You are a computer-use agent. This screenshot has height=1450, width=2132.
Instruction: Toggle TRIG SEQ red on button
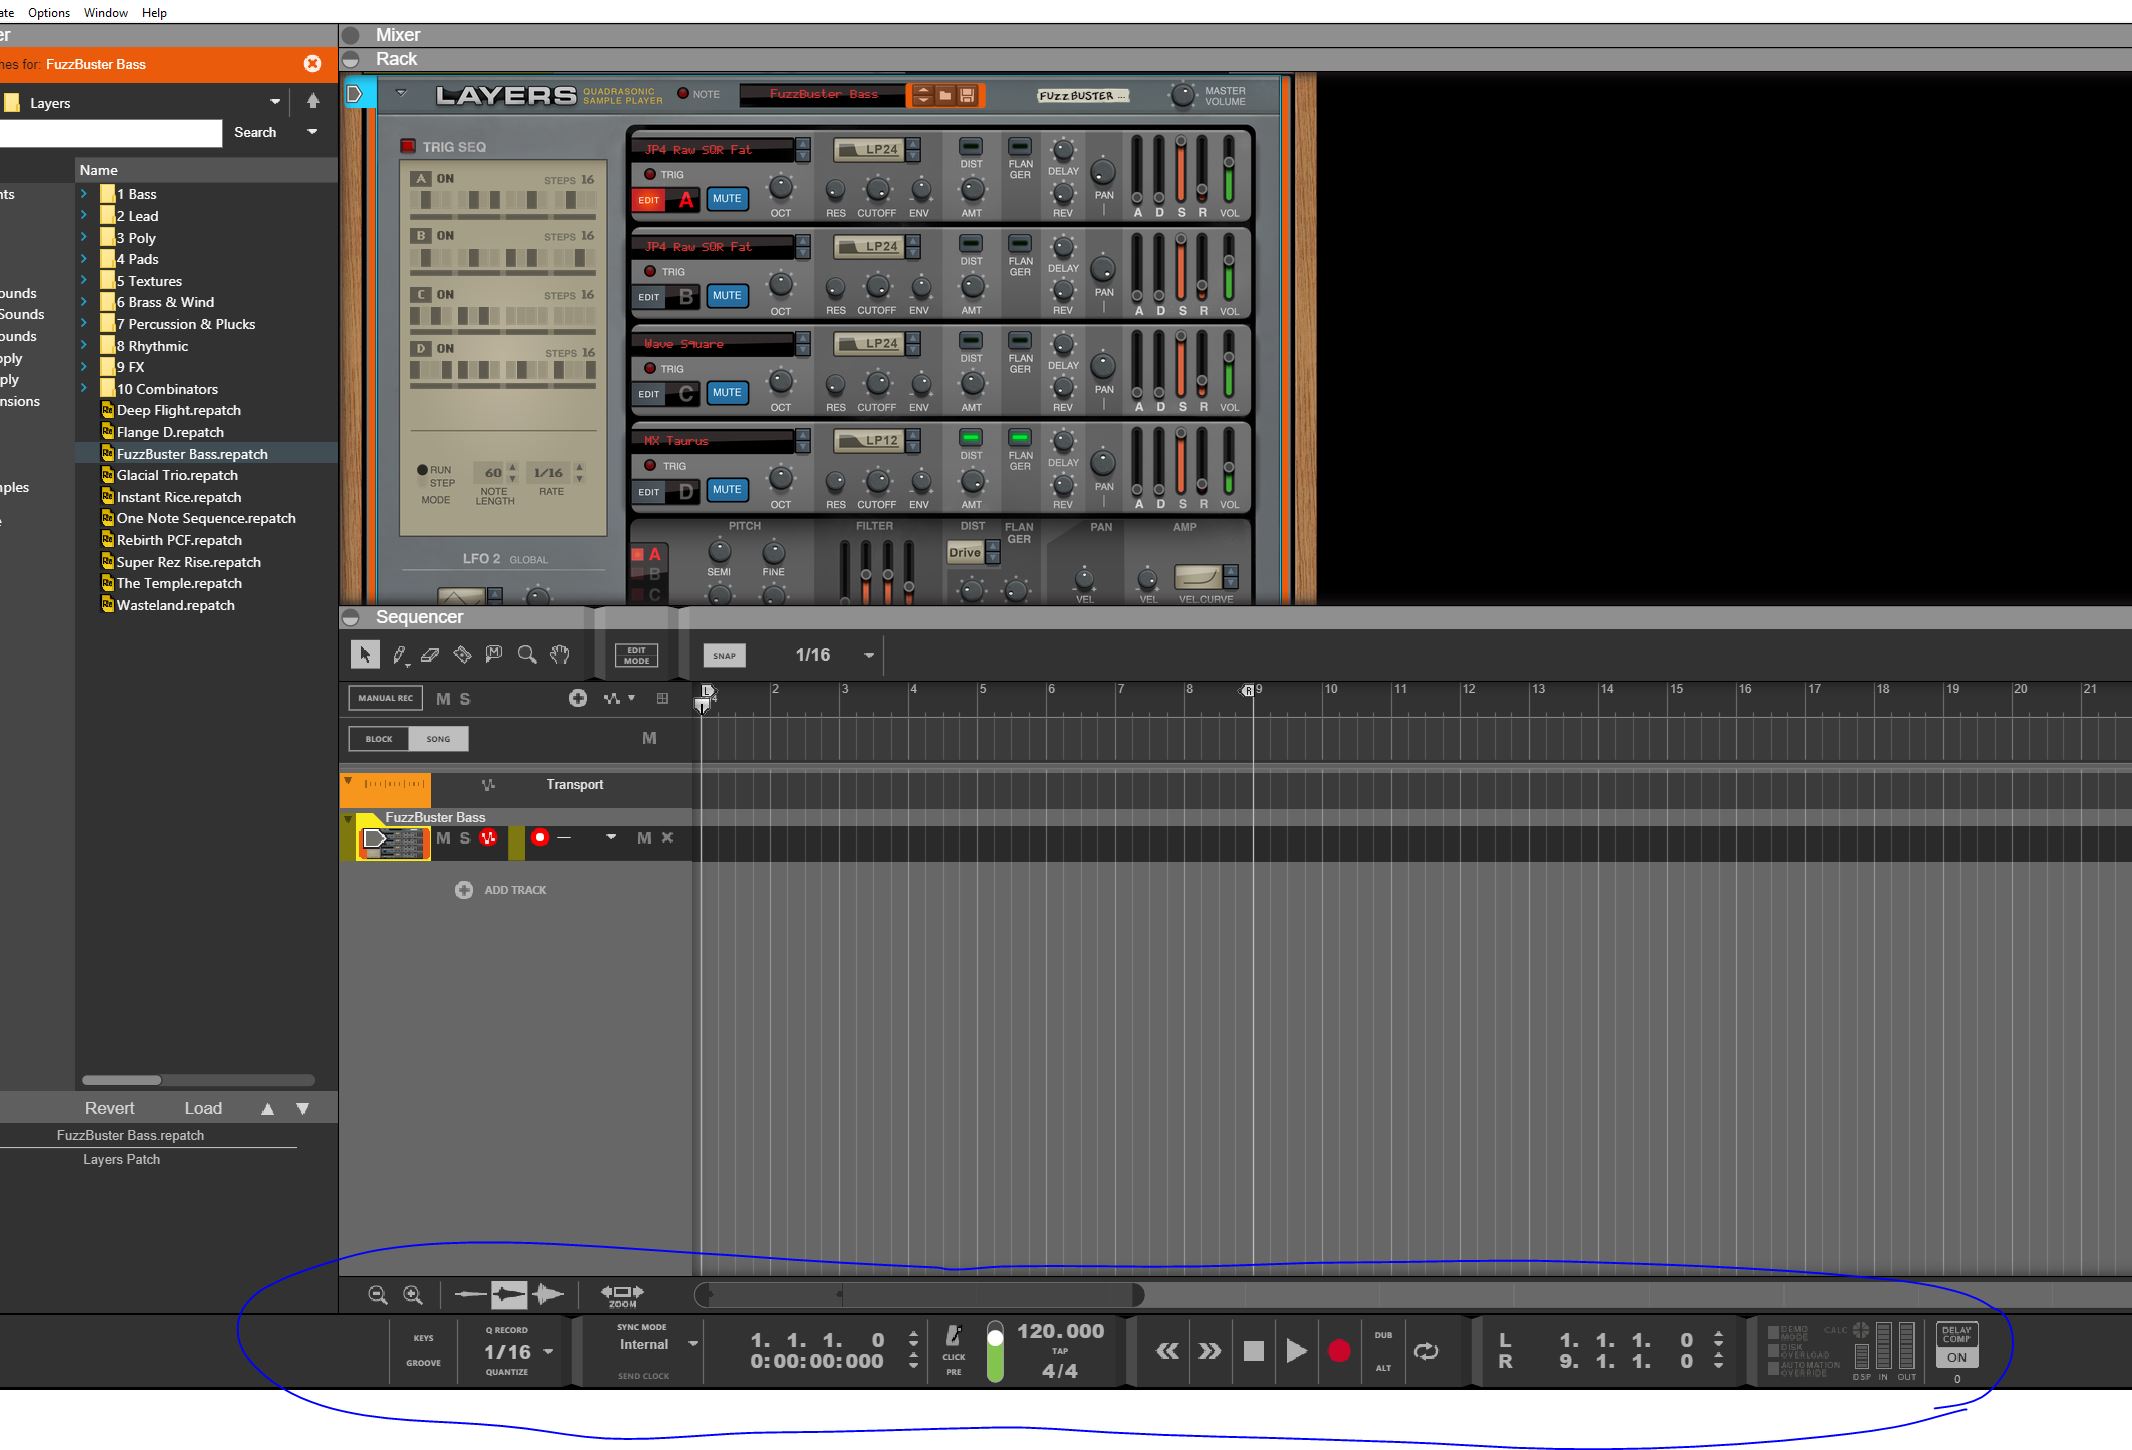pos(408,146)
